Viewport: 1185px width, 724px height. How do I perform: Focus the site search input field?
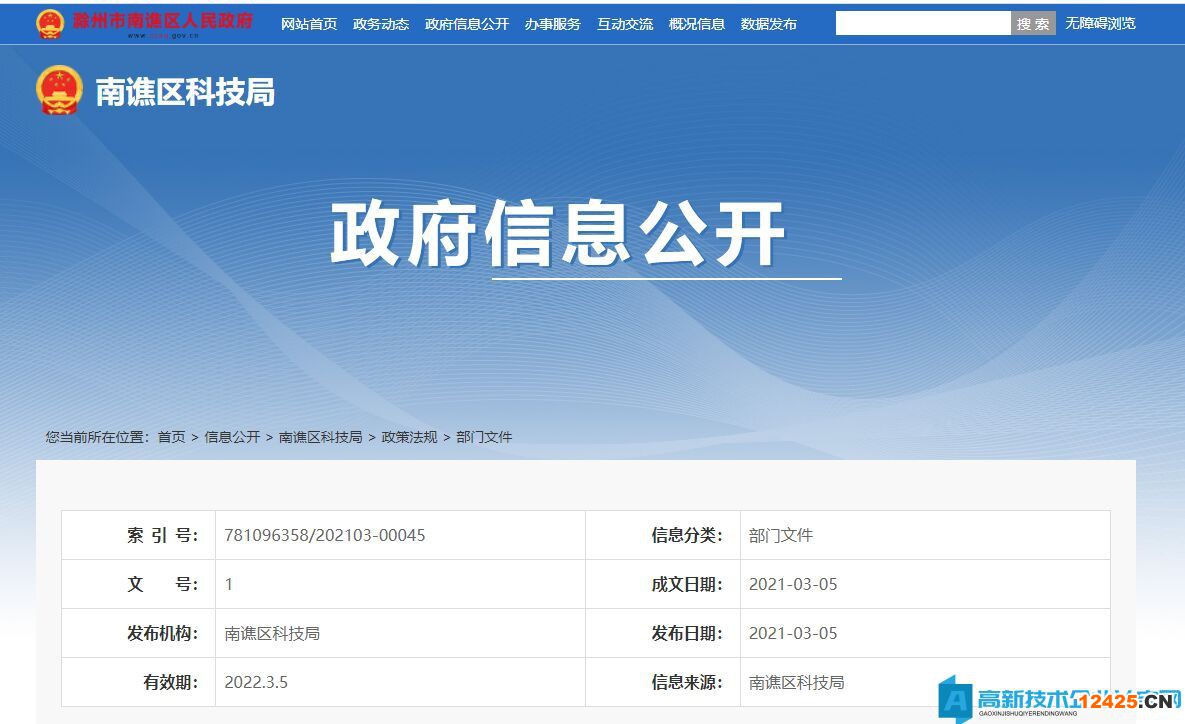point(923,23)
